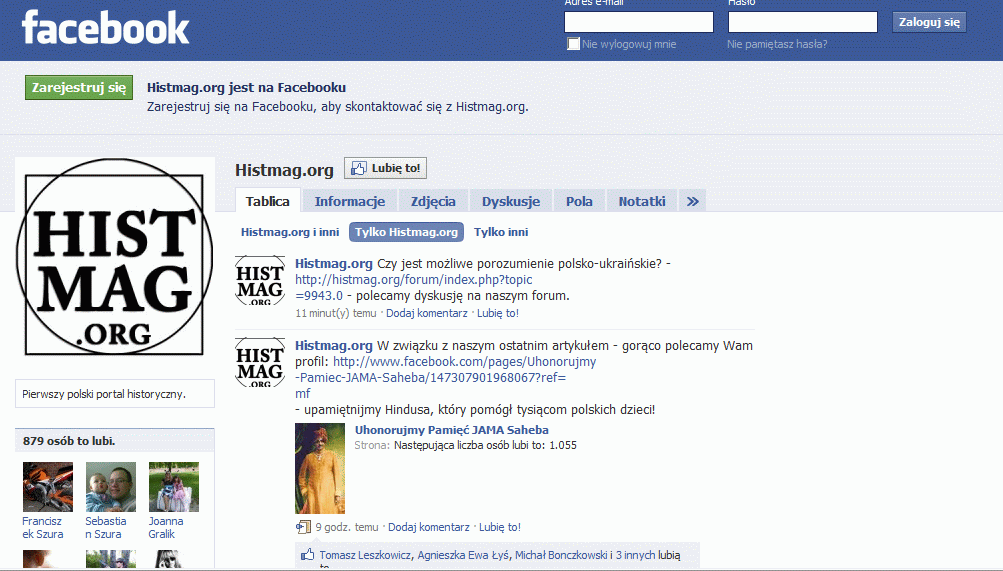Screen dimensions: 1003x571
Task: Open the facebook.com/pages/Uhonorujmy link
Action: click(x=445, y=377)
